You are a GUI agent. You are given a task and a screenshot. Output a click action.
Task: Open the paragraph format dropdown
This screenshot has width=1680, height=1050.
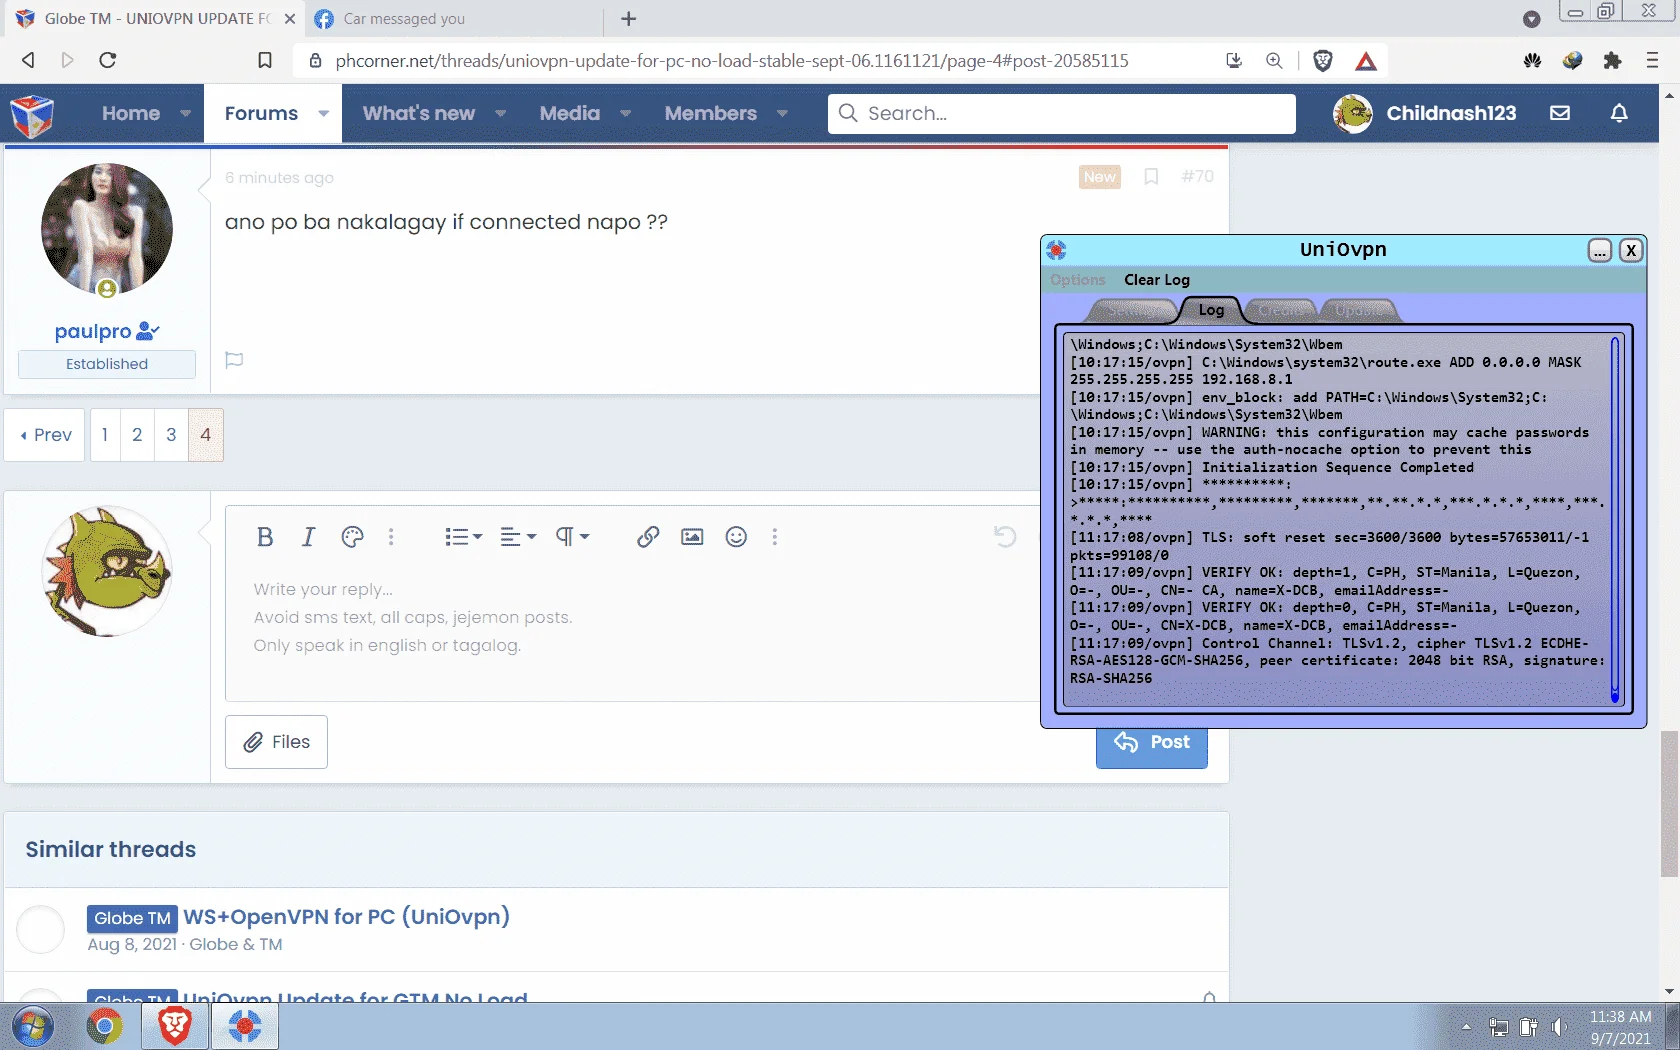pos(573,537)
